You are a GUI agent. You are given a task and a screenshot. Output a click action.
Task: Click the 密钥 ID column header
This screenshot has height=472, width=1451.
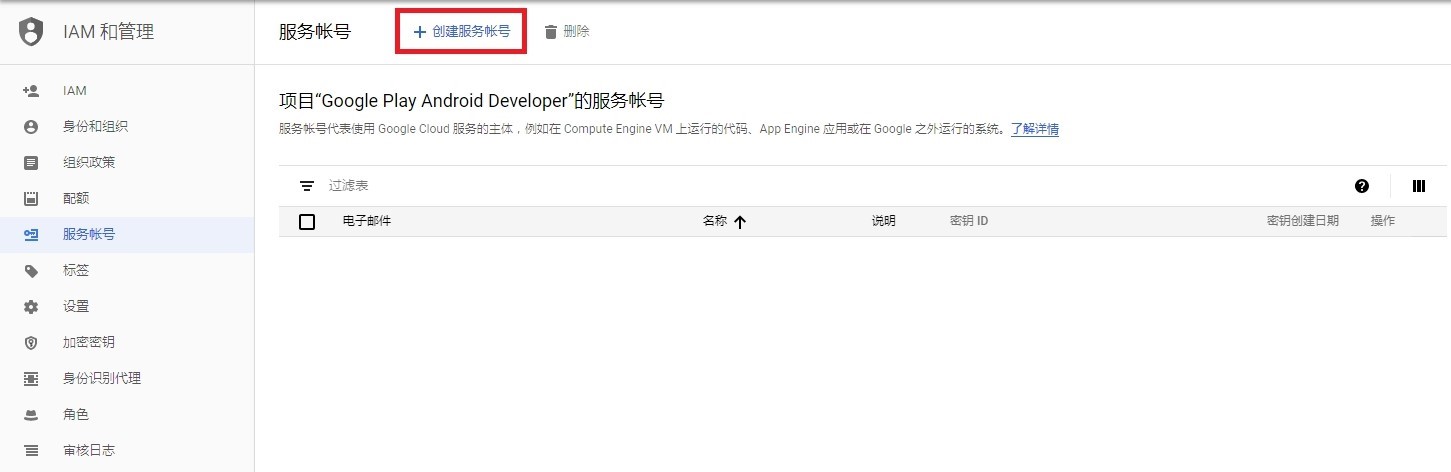tap(969, 221)
